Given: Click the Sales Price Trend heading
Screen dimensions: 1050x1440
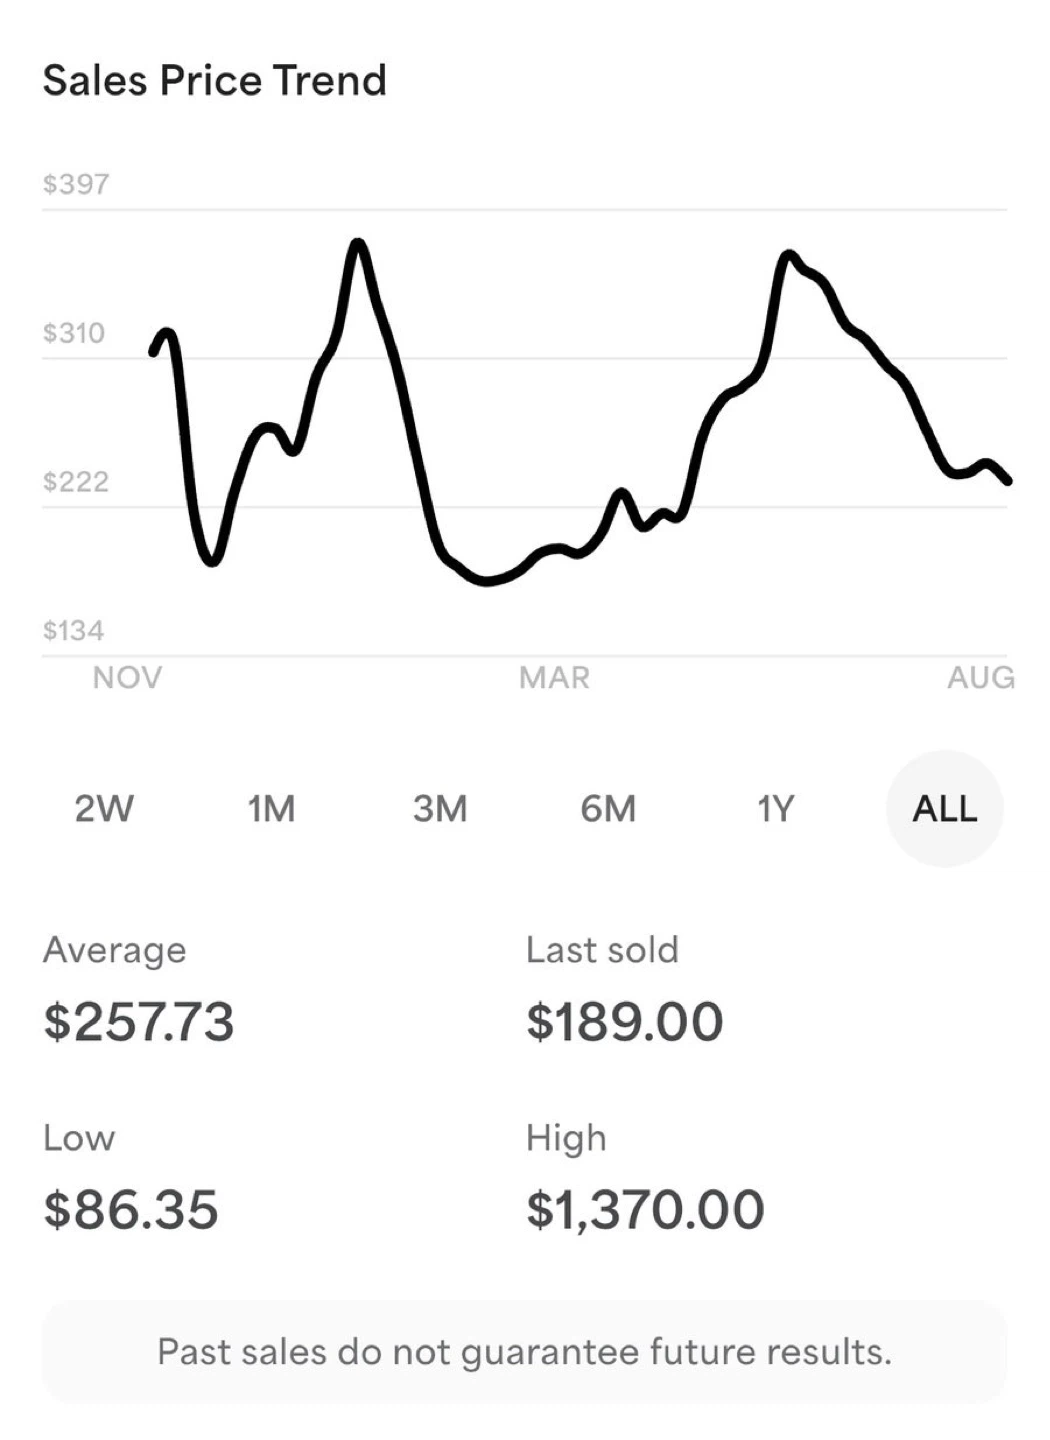Looking at the screenshot, I should 215,80.
